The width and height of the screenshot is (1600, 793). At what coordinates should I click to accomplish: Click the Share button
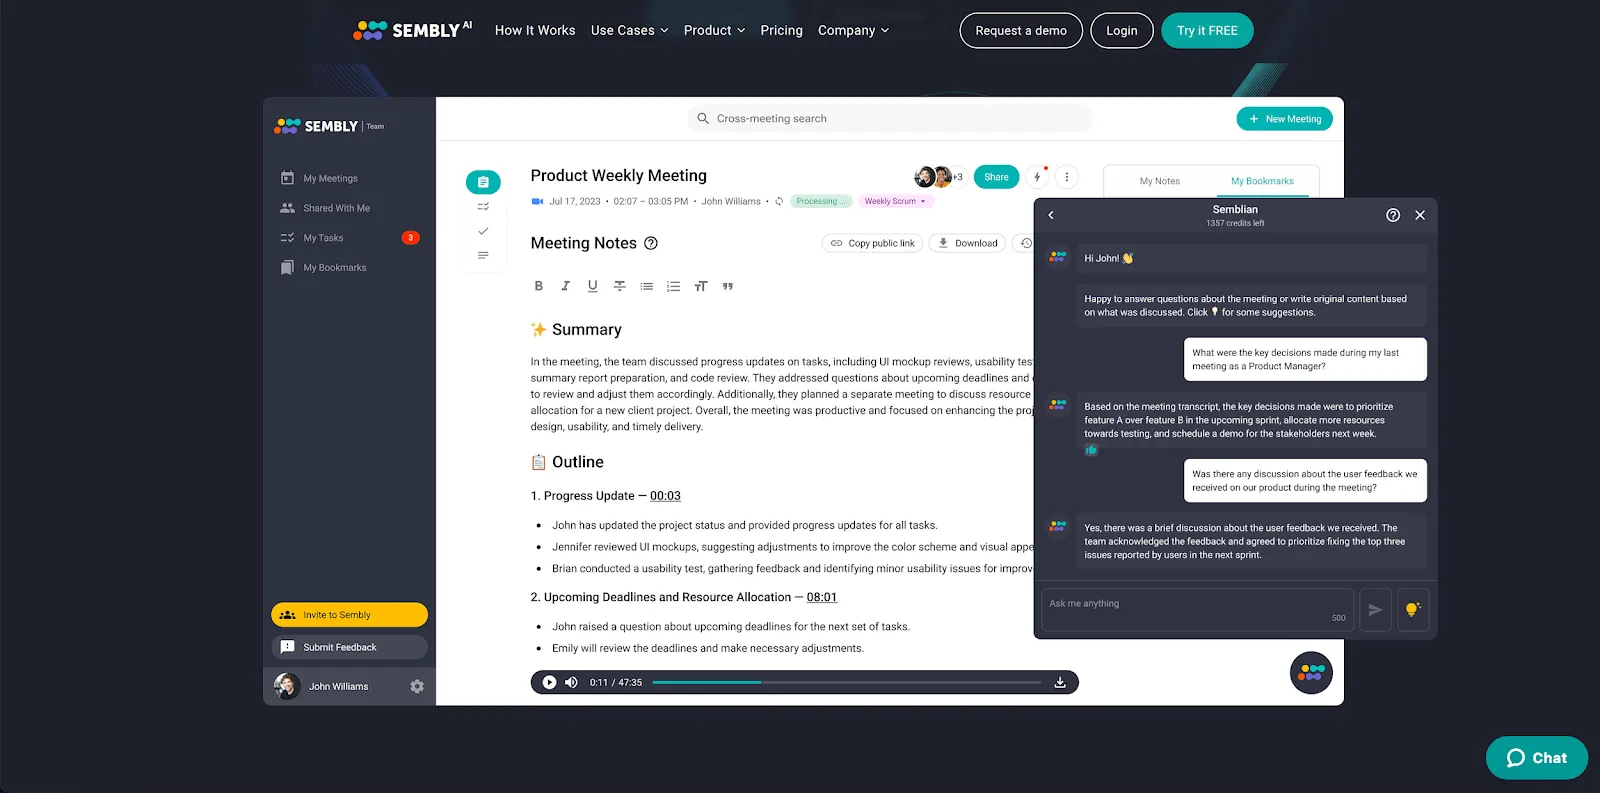click(996, 177)
